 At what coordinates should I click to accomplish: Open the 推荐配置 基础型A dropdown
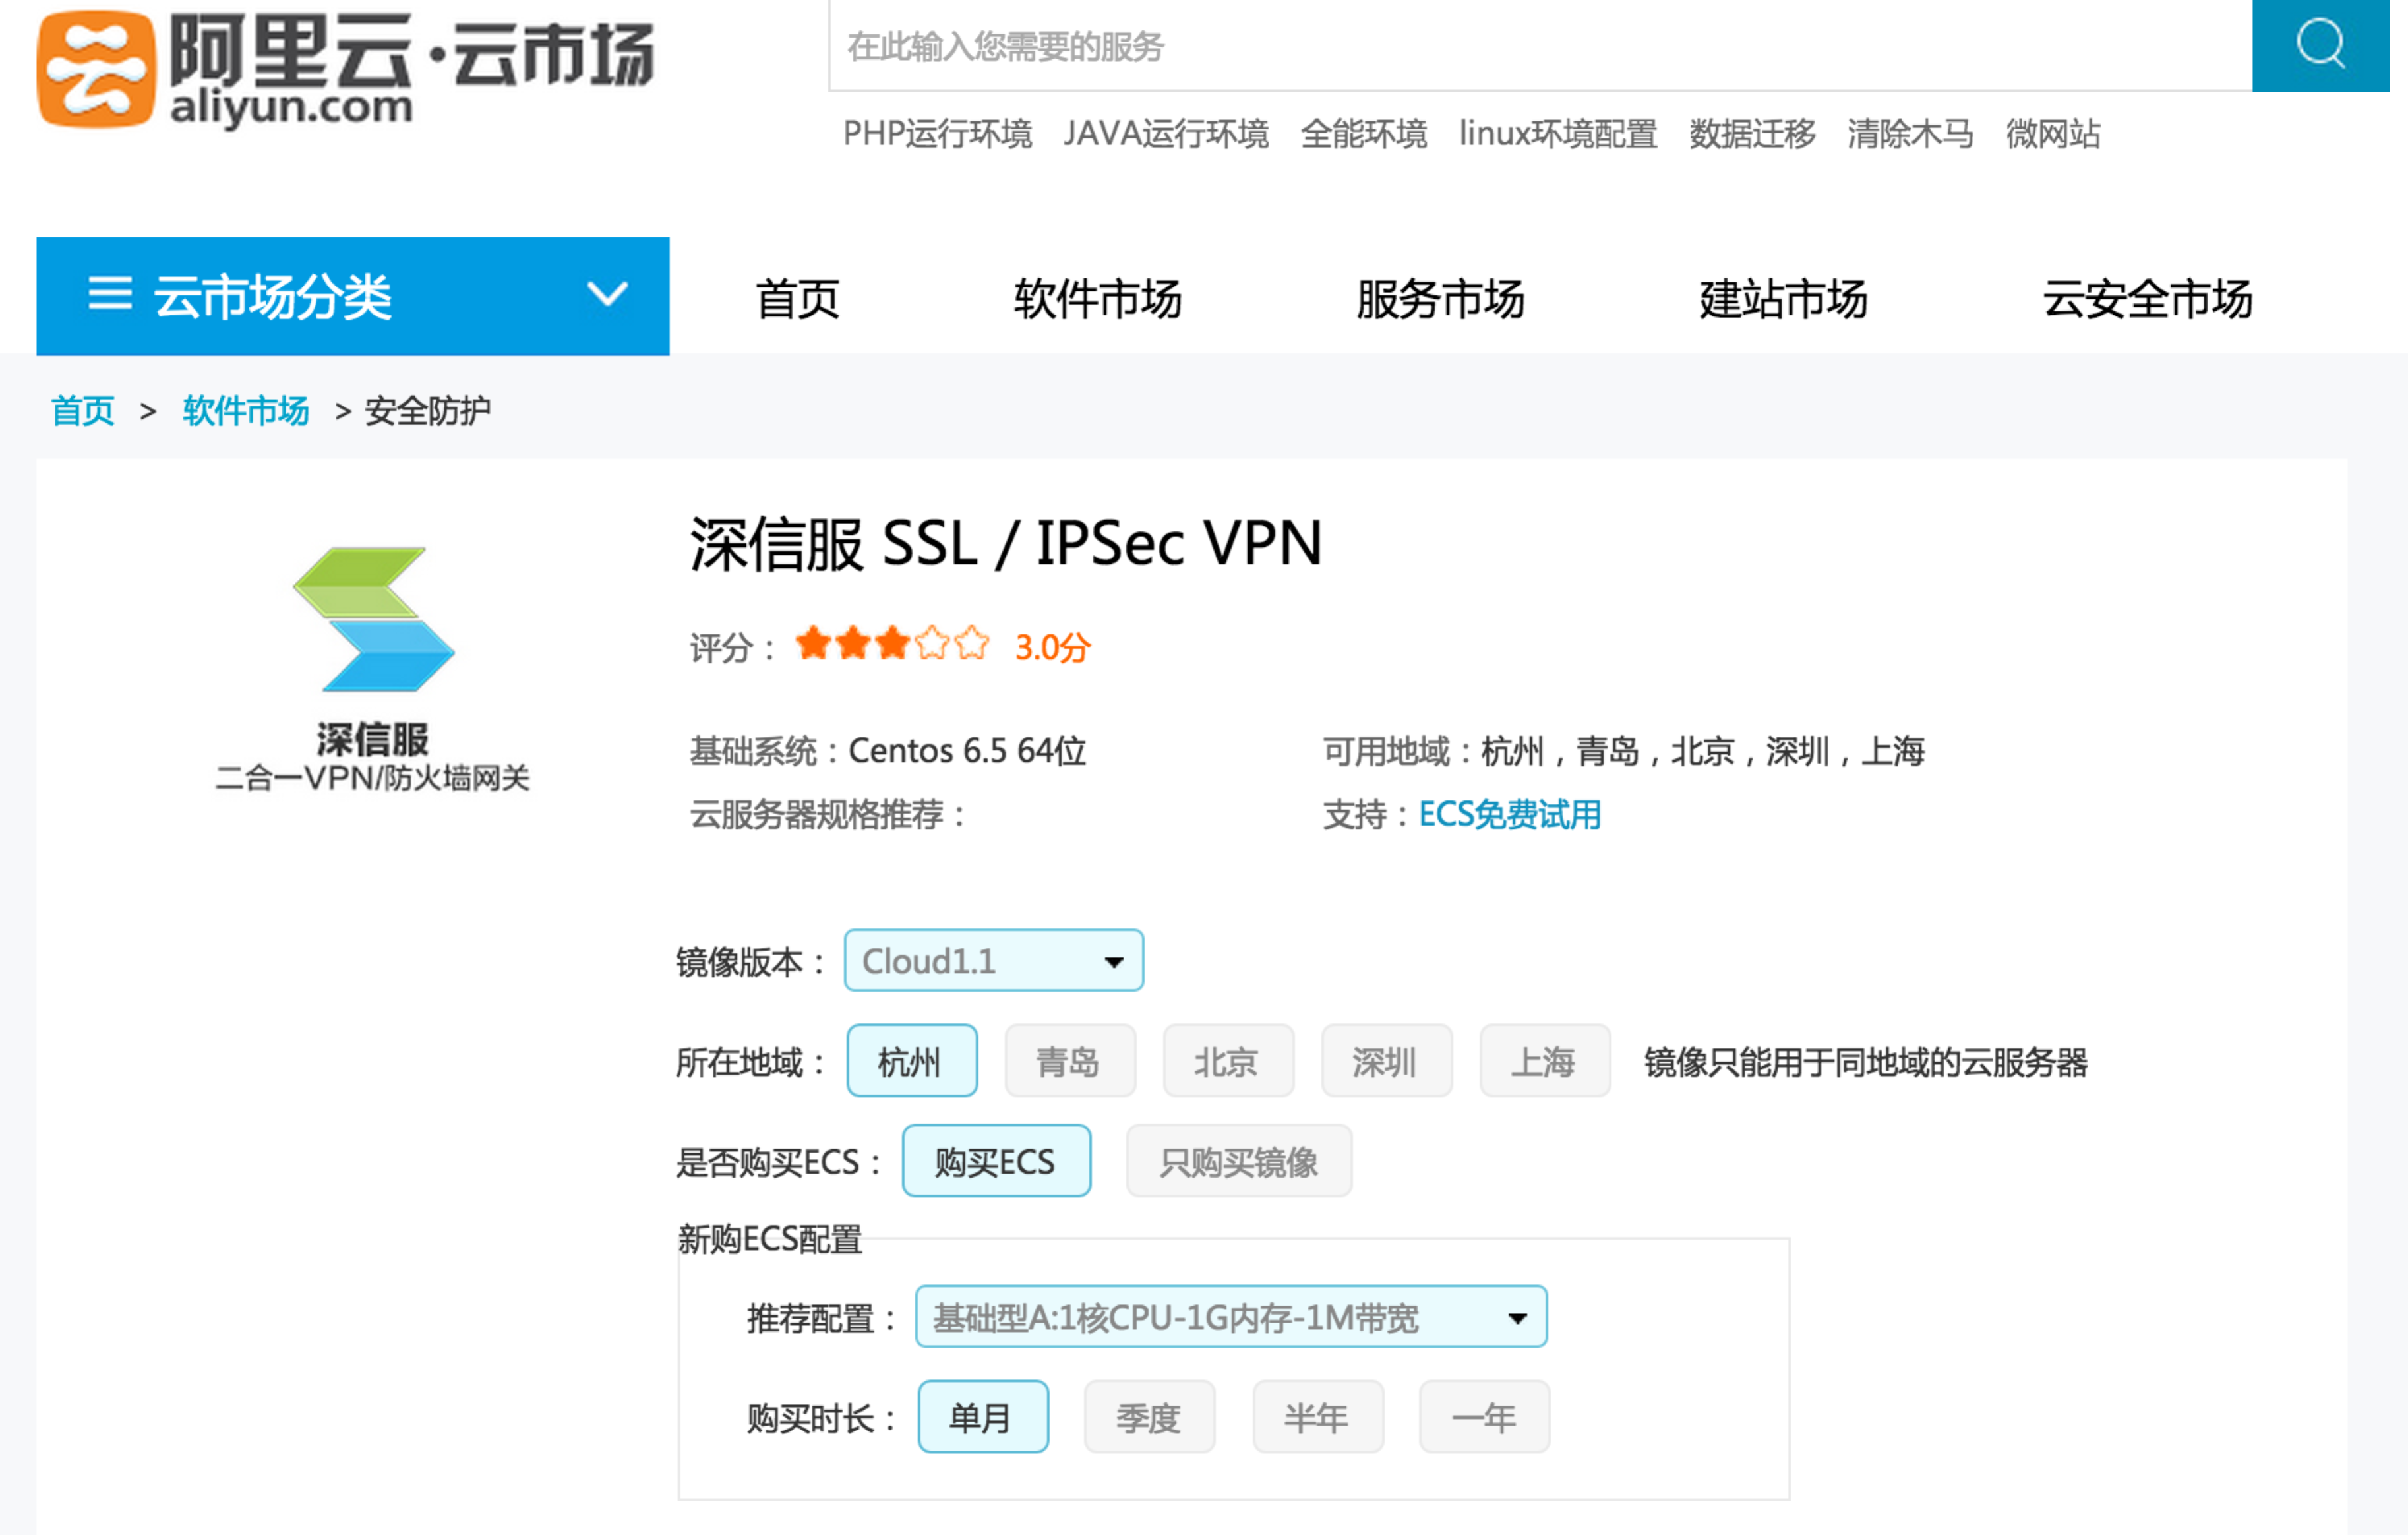(1231, 1317)
